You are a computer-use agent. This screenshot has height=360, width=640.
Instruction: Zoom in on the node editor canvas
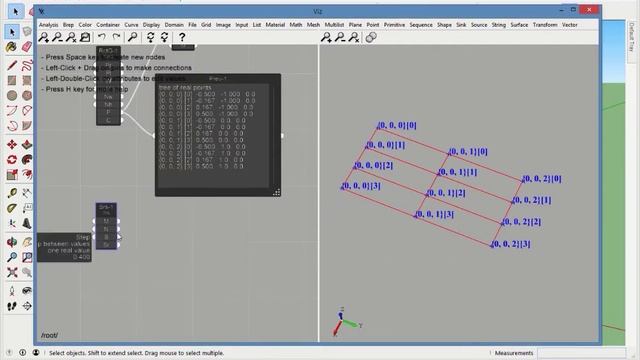tap(43, 38)
